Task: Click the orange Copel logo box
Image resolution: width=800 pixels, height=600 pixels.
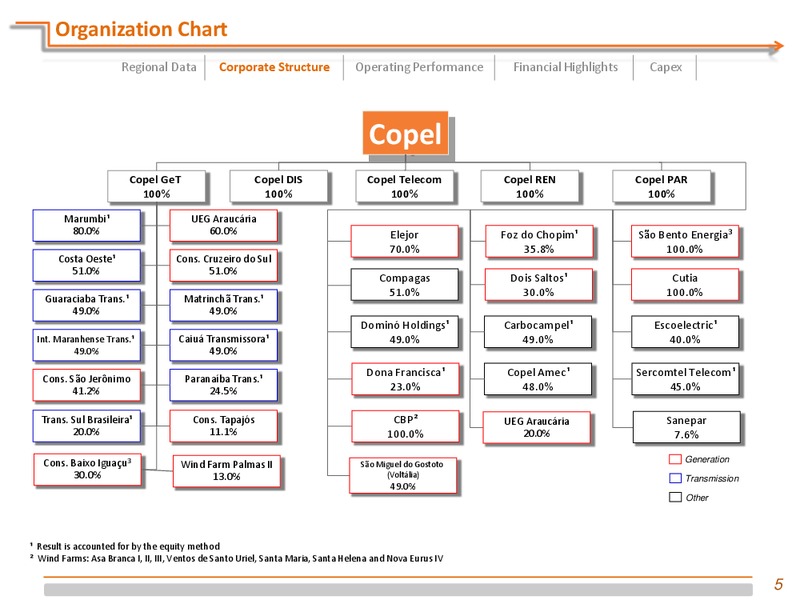Action: (405, 133)
